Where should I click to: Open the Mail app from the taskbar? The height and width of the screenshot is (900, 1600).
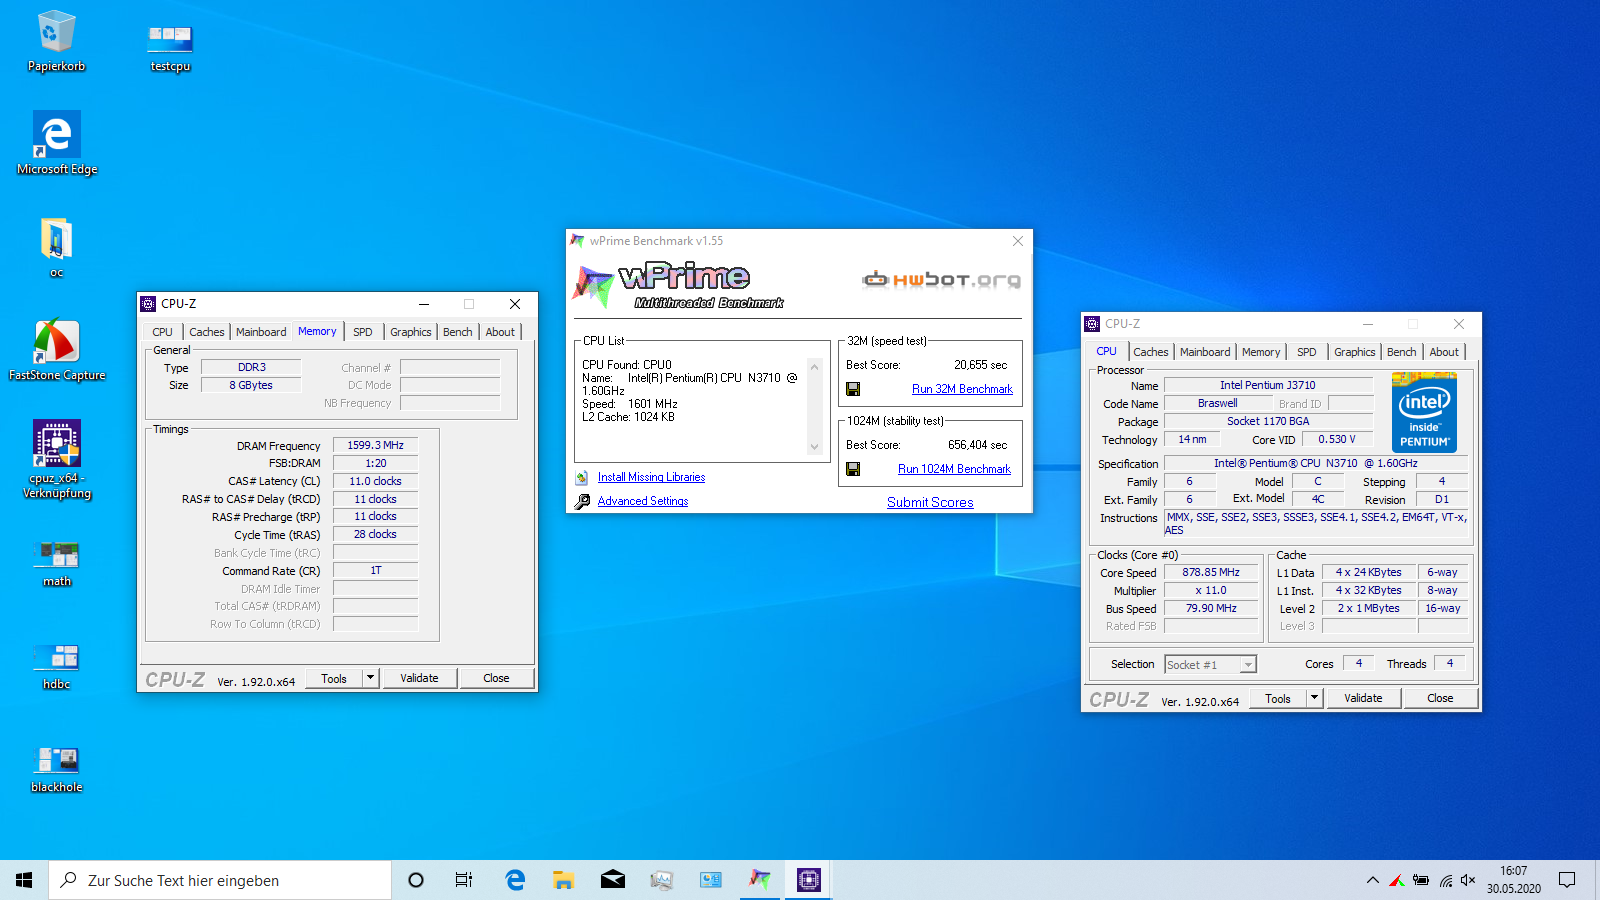point(612,880)
